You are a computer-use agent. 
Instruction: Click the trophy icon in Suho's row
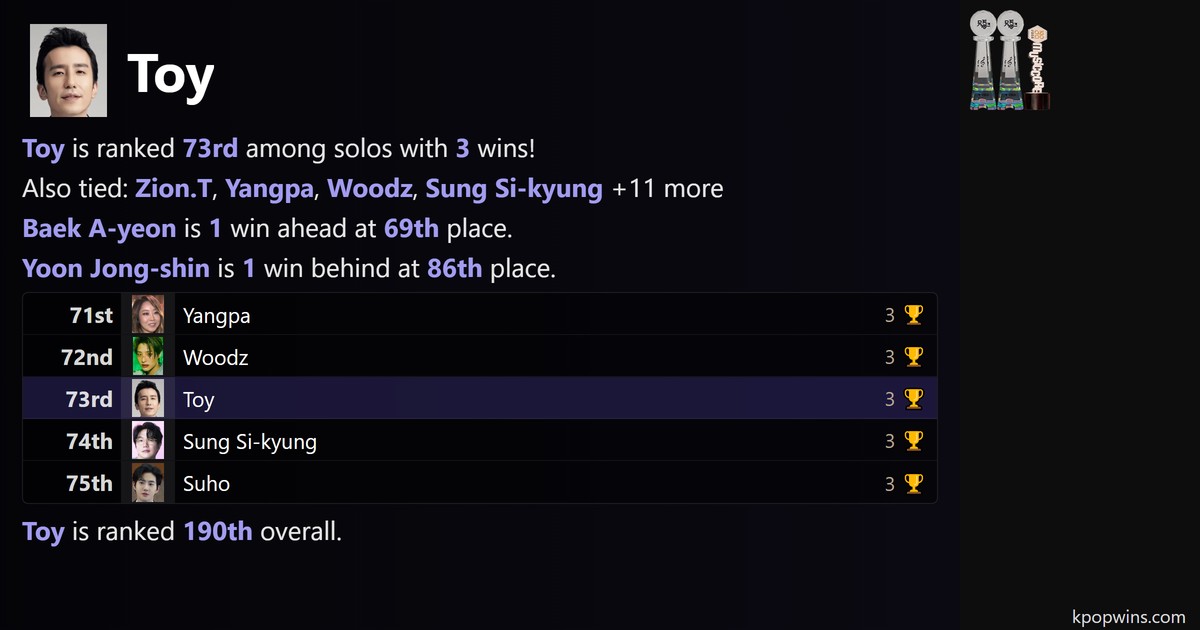[x=913, y=484]
